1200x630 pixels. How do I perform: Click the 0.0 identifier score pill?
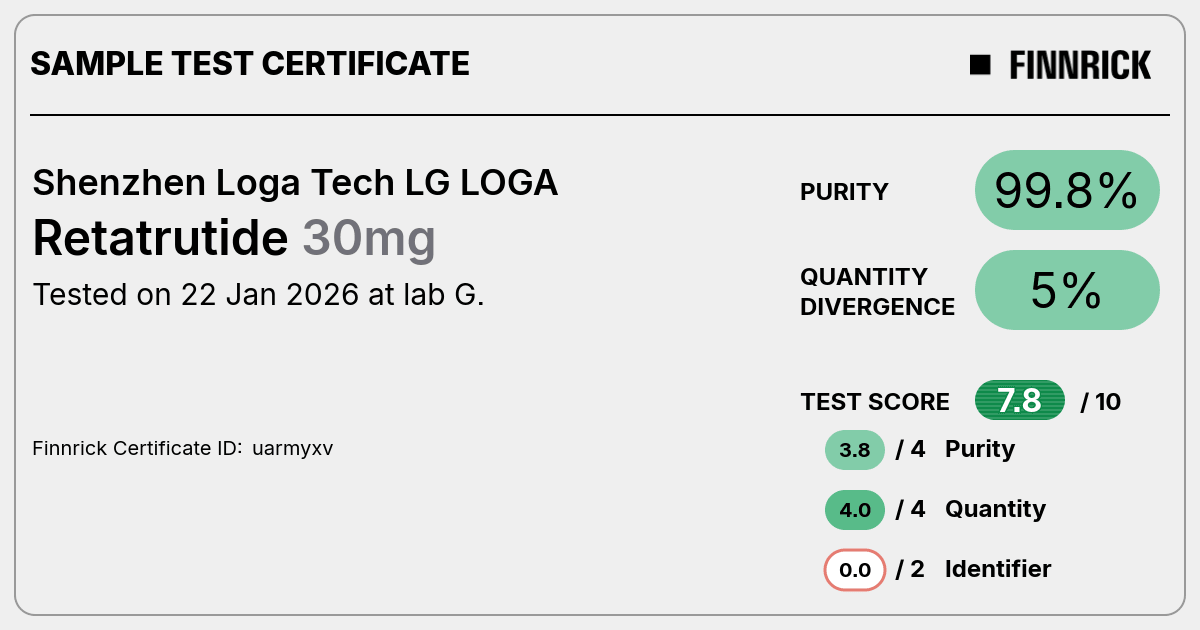tap(855, 570)
